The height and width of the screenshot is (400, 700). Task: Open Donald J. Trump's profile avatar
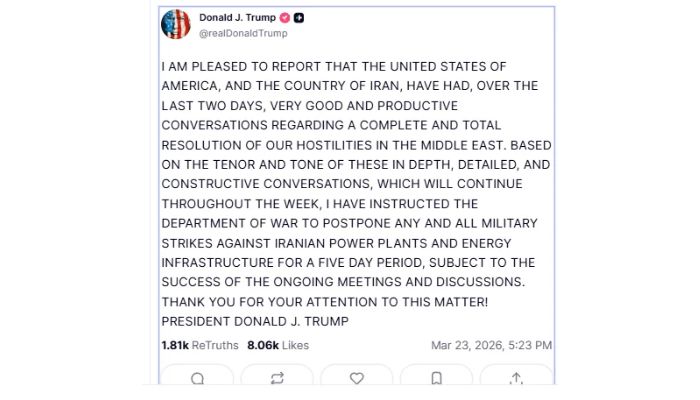coord(176,25)
